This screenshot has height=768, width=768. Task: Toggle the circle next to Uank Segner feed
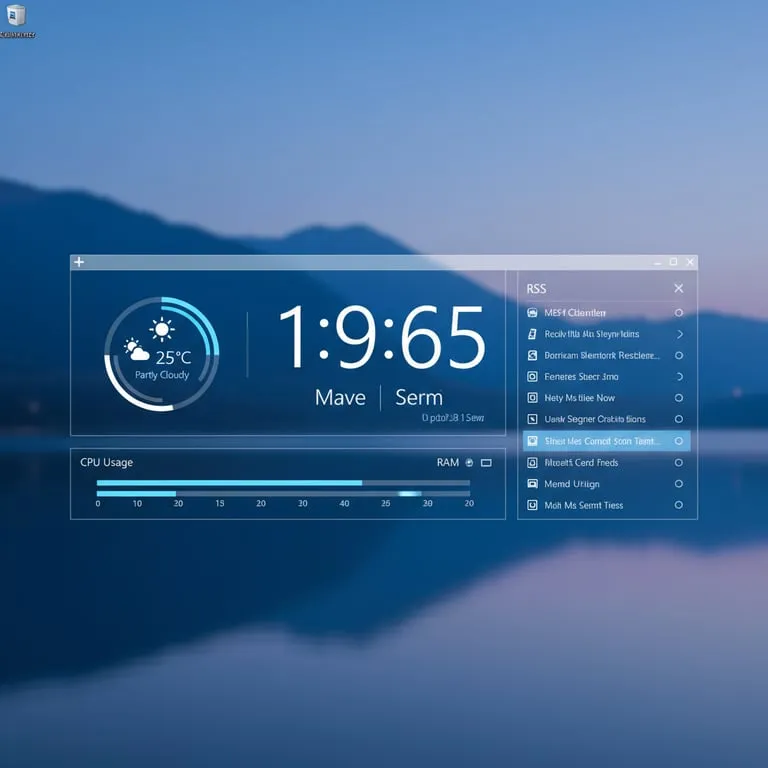pos(679,420)
